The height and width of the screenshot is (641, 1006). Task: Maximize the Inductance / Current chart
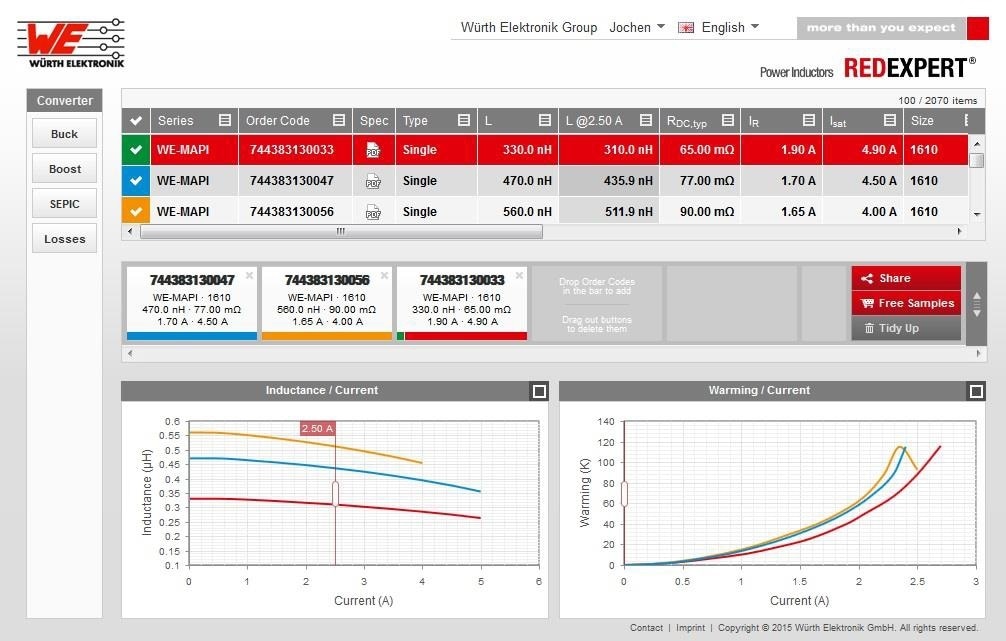tap(540, 391)
